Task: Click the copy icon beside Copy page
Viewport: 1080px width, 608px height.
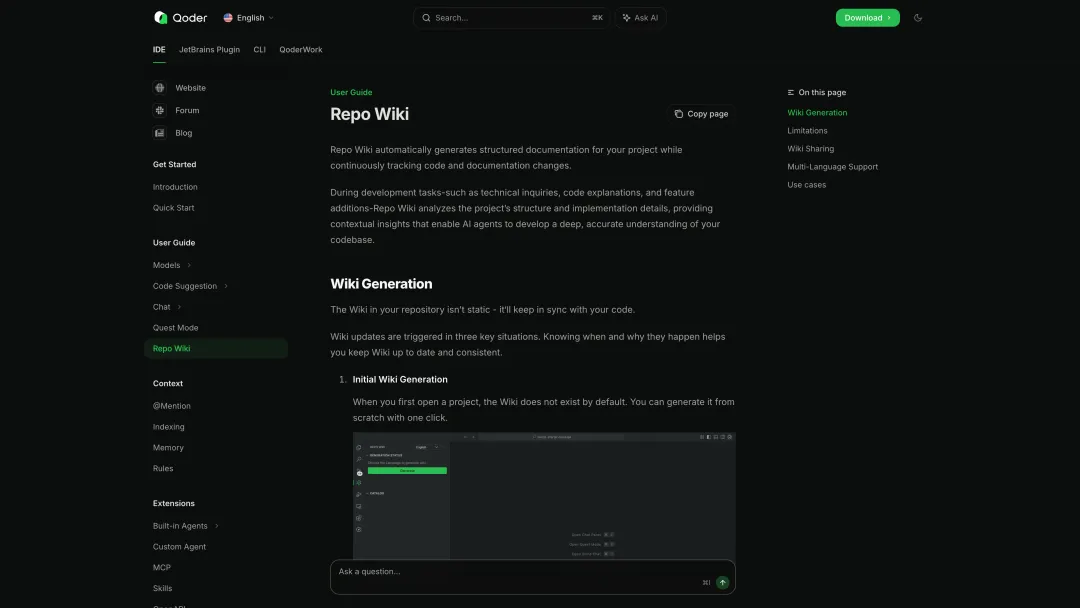Action: [x=678, y=114]
